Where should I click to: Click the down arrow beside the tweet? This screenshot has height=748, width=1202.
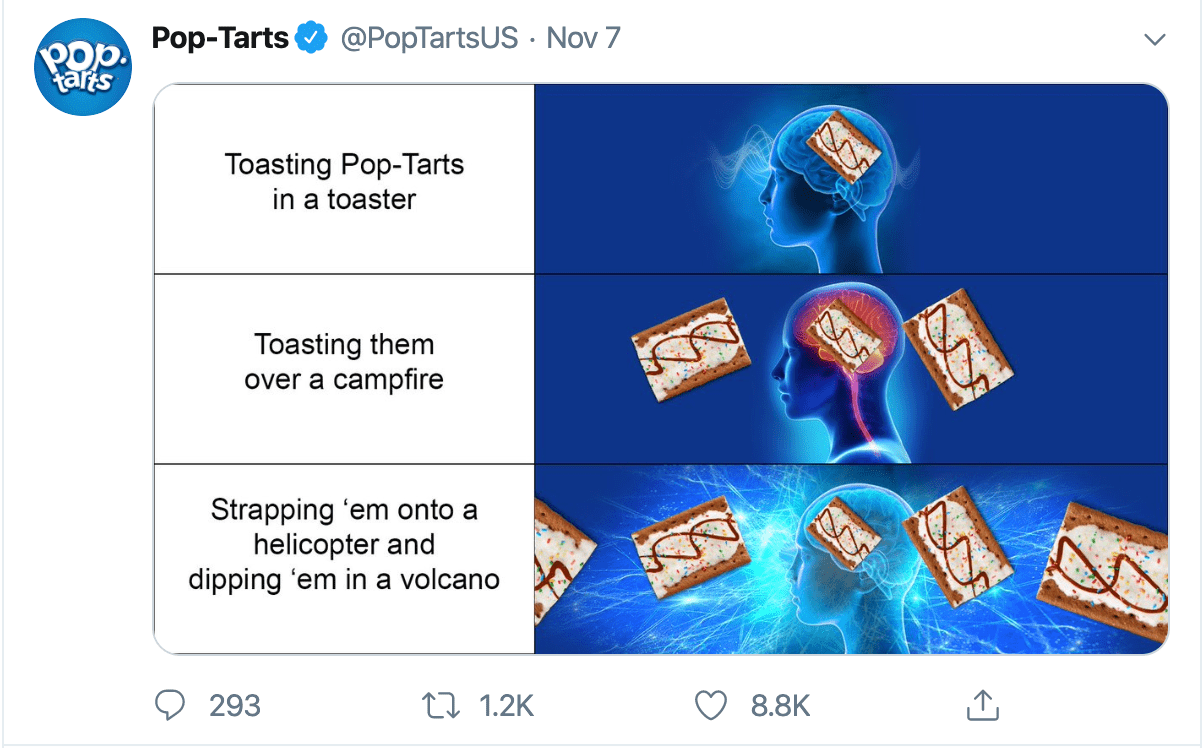[1155, 37]
